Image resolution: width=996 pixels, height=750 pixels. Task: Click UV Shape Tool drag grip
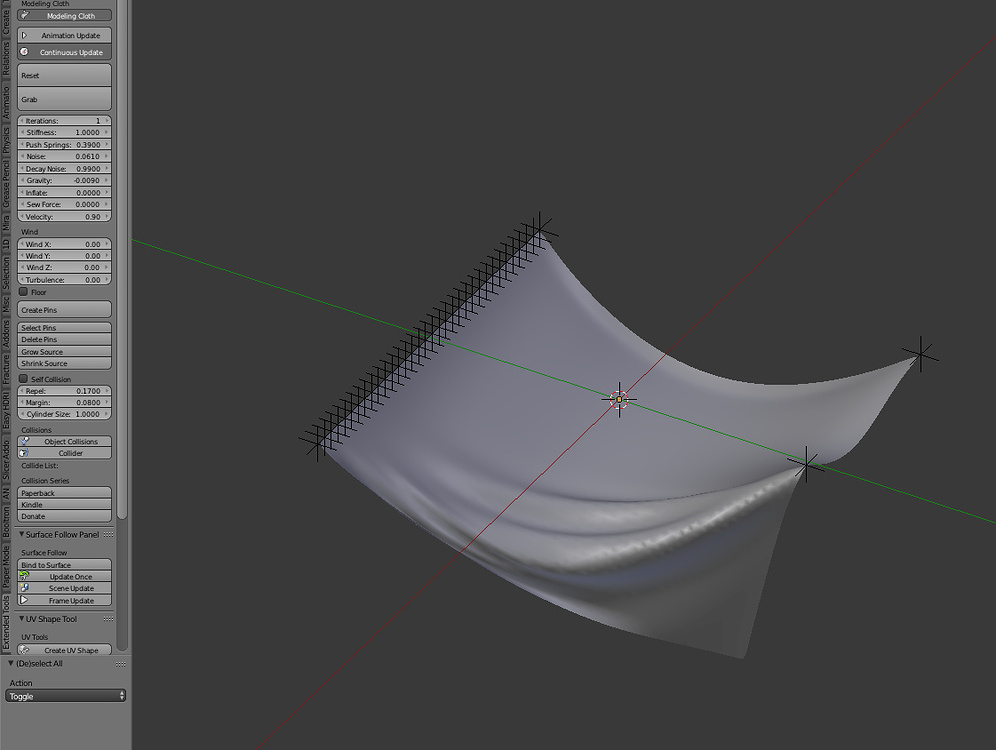point(108,619)
